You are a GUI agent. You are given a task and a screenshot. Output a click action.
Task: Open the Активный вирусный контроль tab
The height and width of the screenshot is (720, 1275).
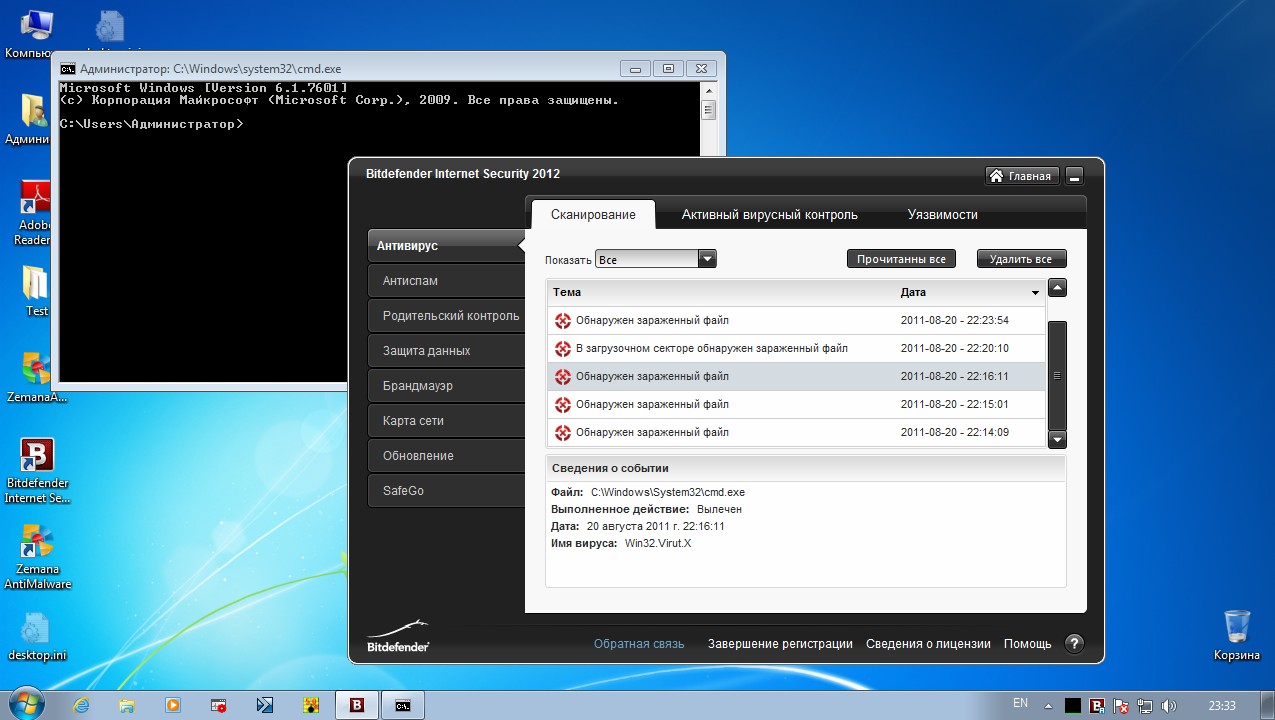pyautogui.click(x=770, y=214)
